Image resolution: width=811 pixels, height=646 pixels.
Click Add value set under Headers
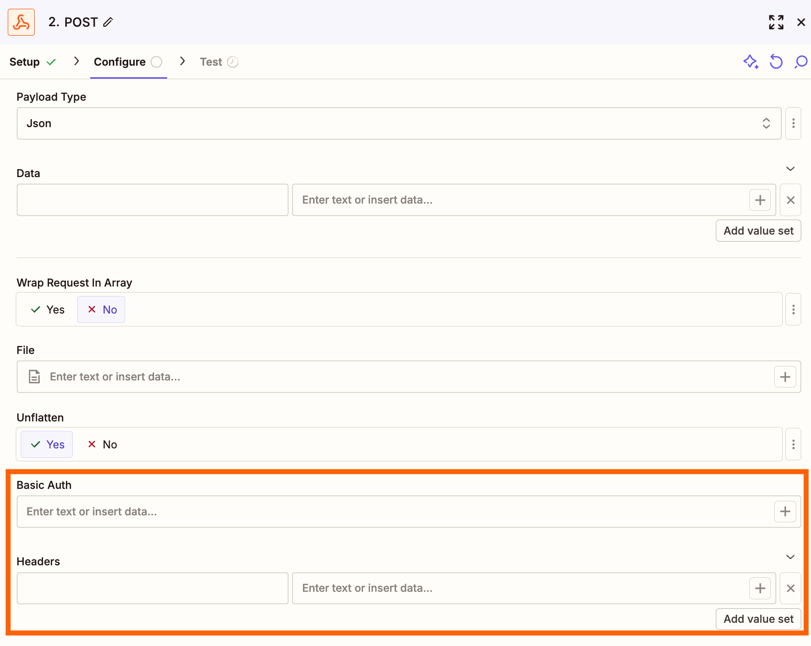pos(758,619)
